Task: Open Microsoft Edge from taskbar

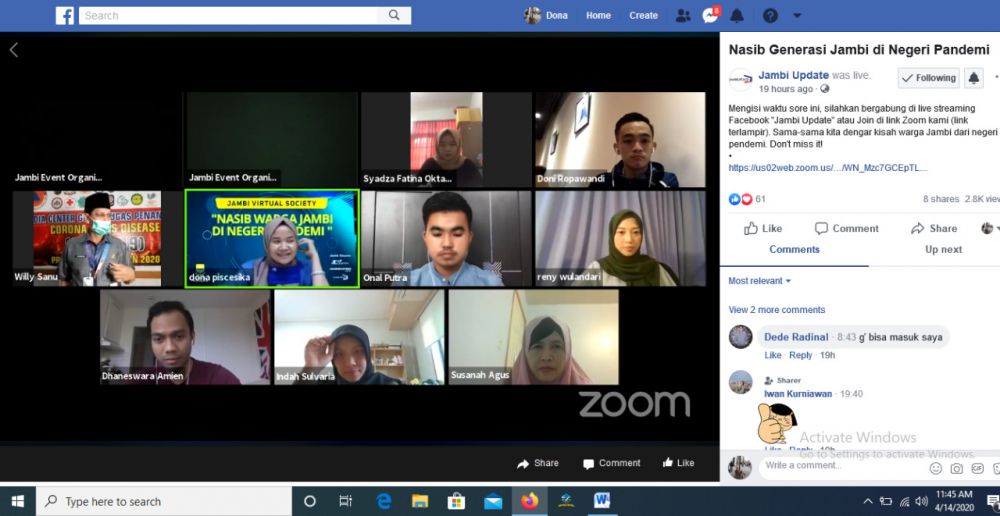Action: (x=383, y=501)
